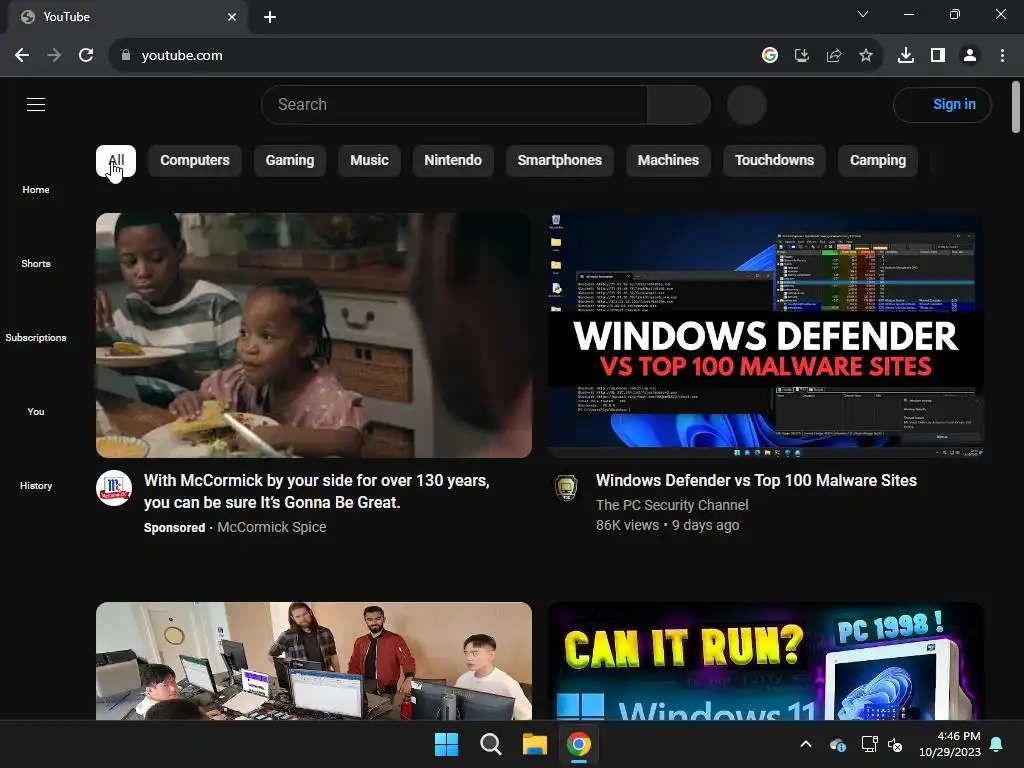Open the YouTube hamburger guide menu

coord(36,104)
